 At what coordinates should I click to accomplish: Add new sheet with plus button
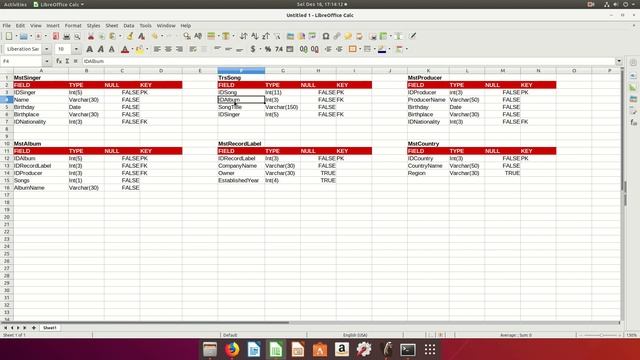pyautogui.click(x=33, y=328)
